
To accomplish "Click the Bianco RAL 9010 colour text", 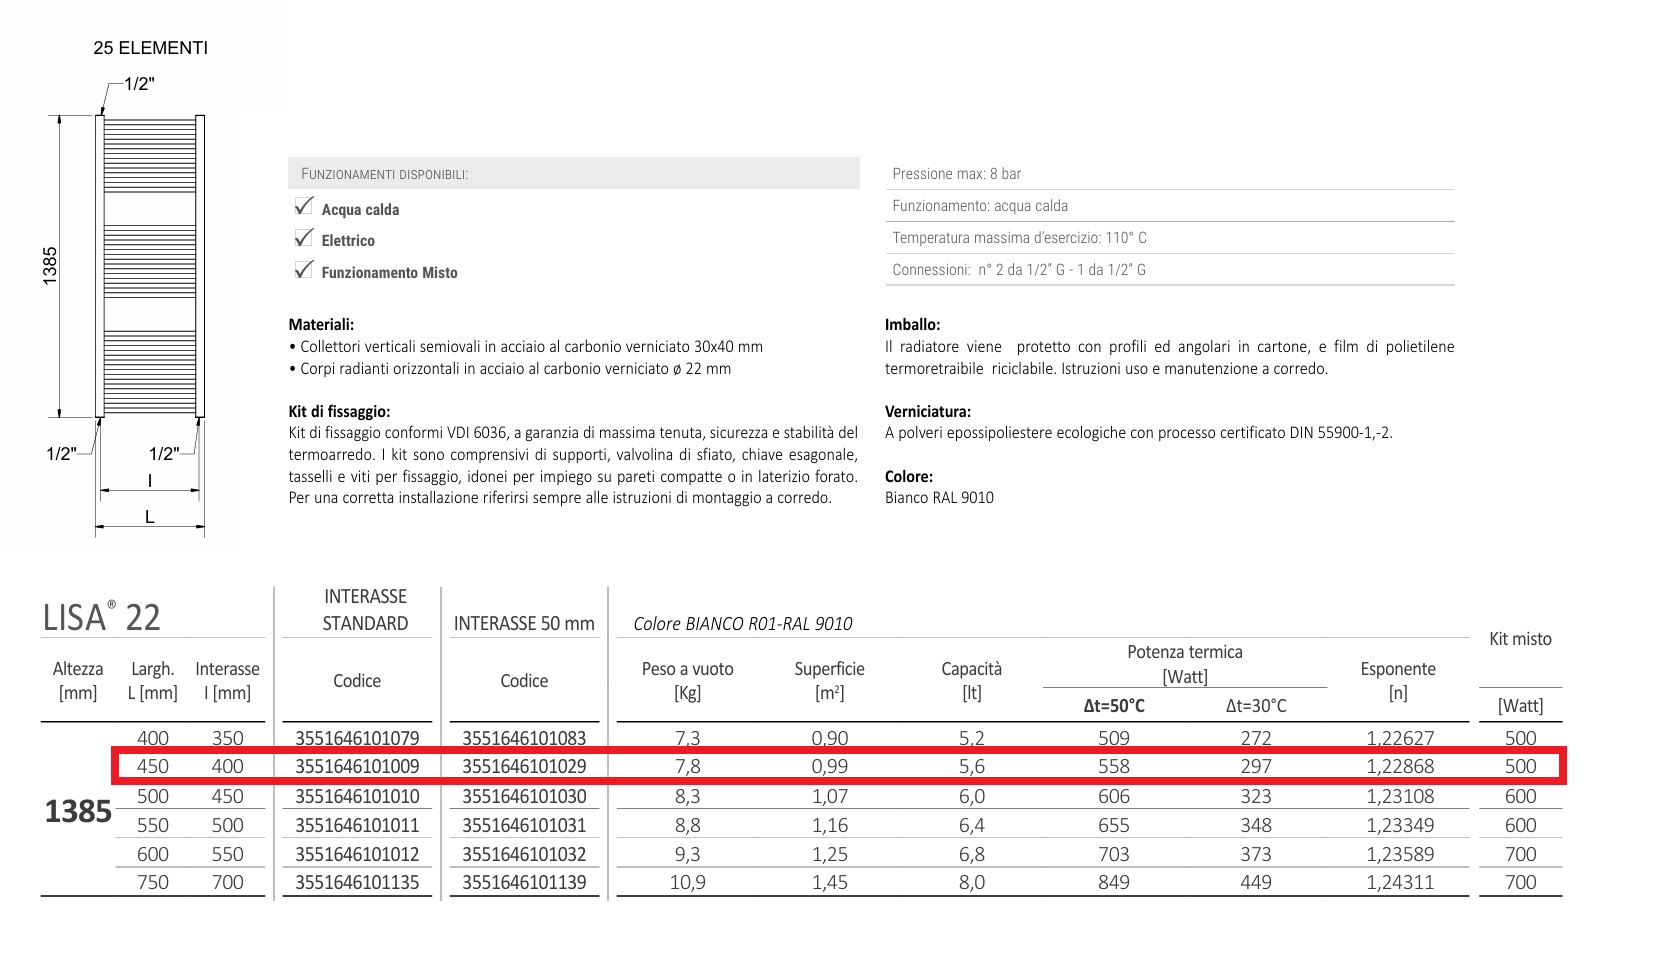I will pos(939,498).
